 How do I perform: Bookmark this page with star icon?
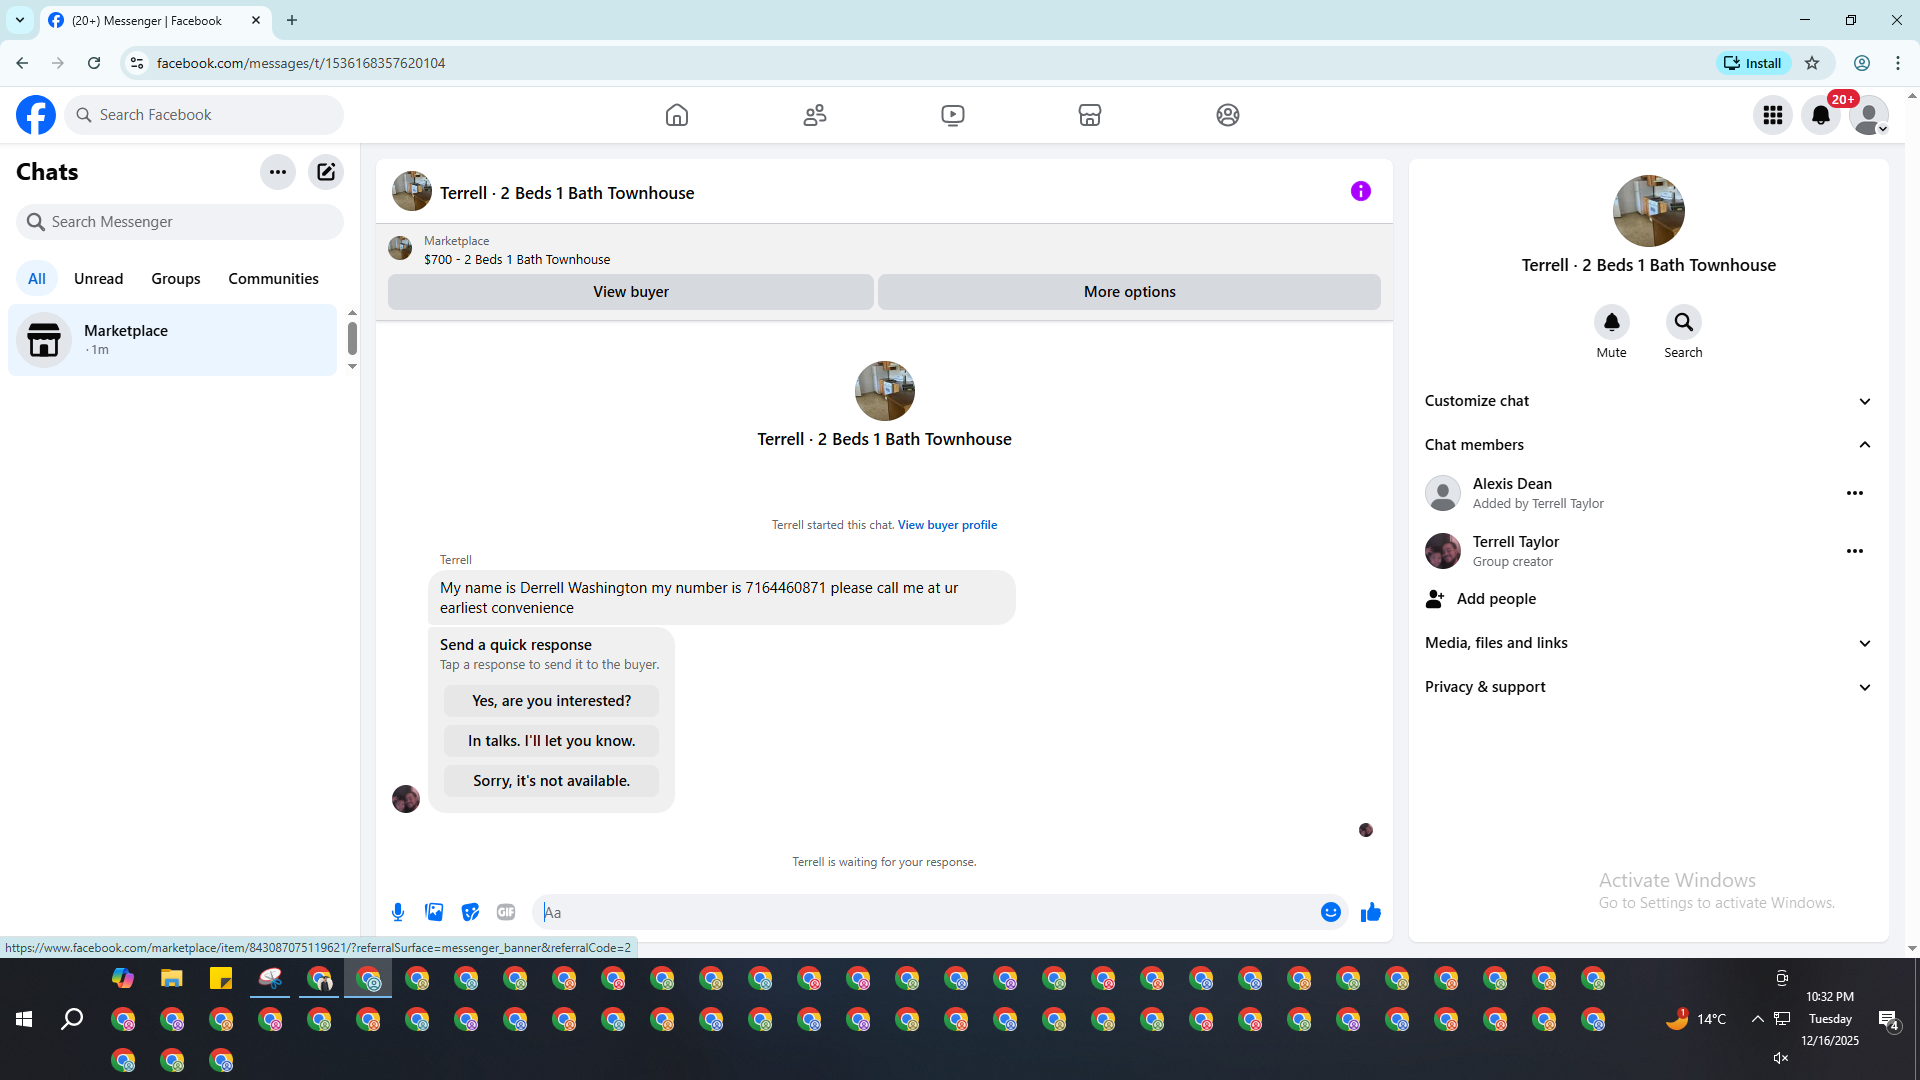[x=1812, y=63]
